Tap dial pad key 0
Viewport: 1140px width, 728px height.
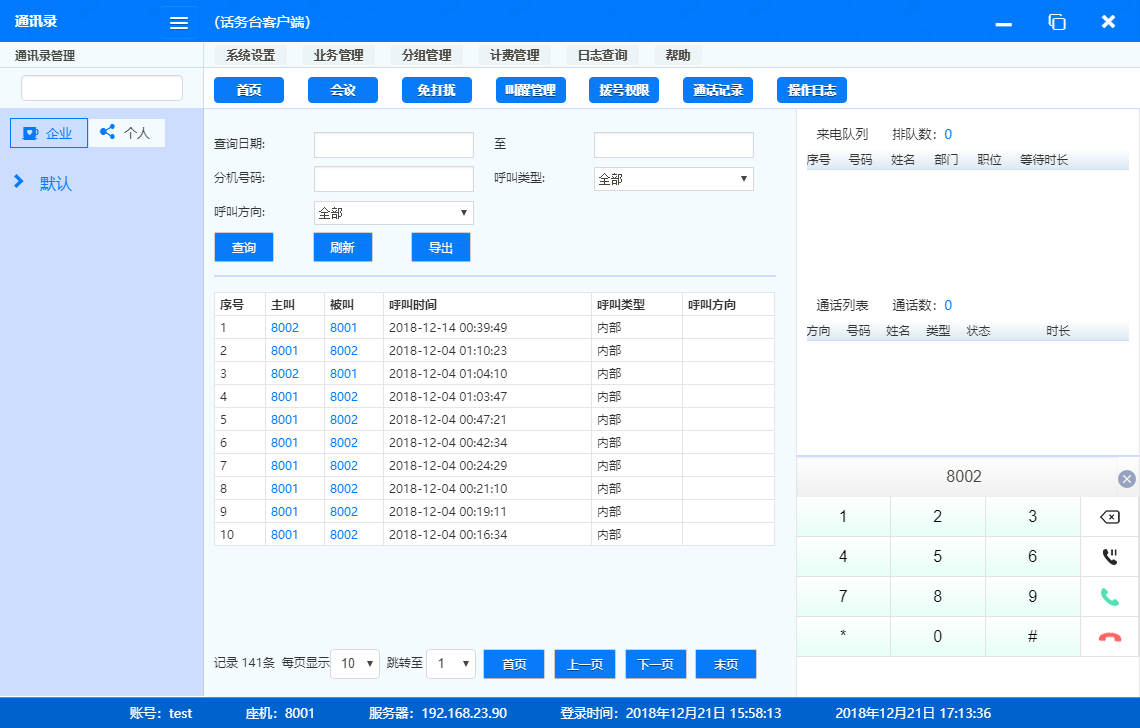pos(938,637)
